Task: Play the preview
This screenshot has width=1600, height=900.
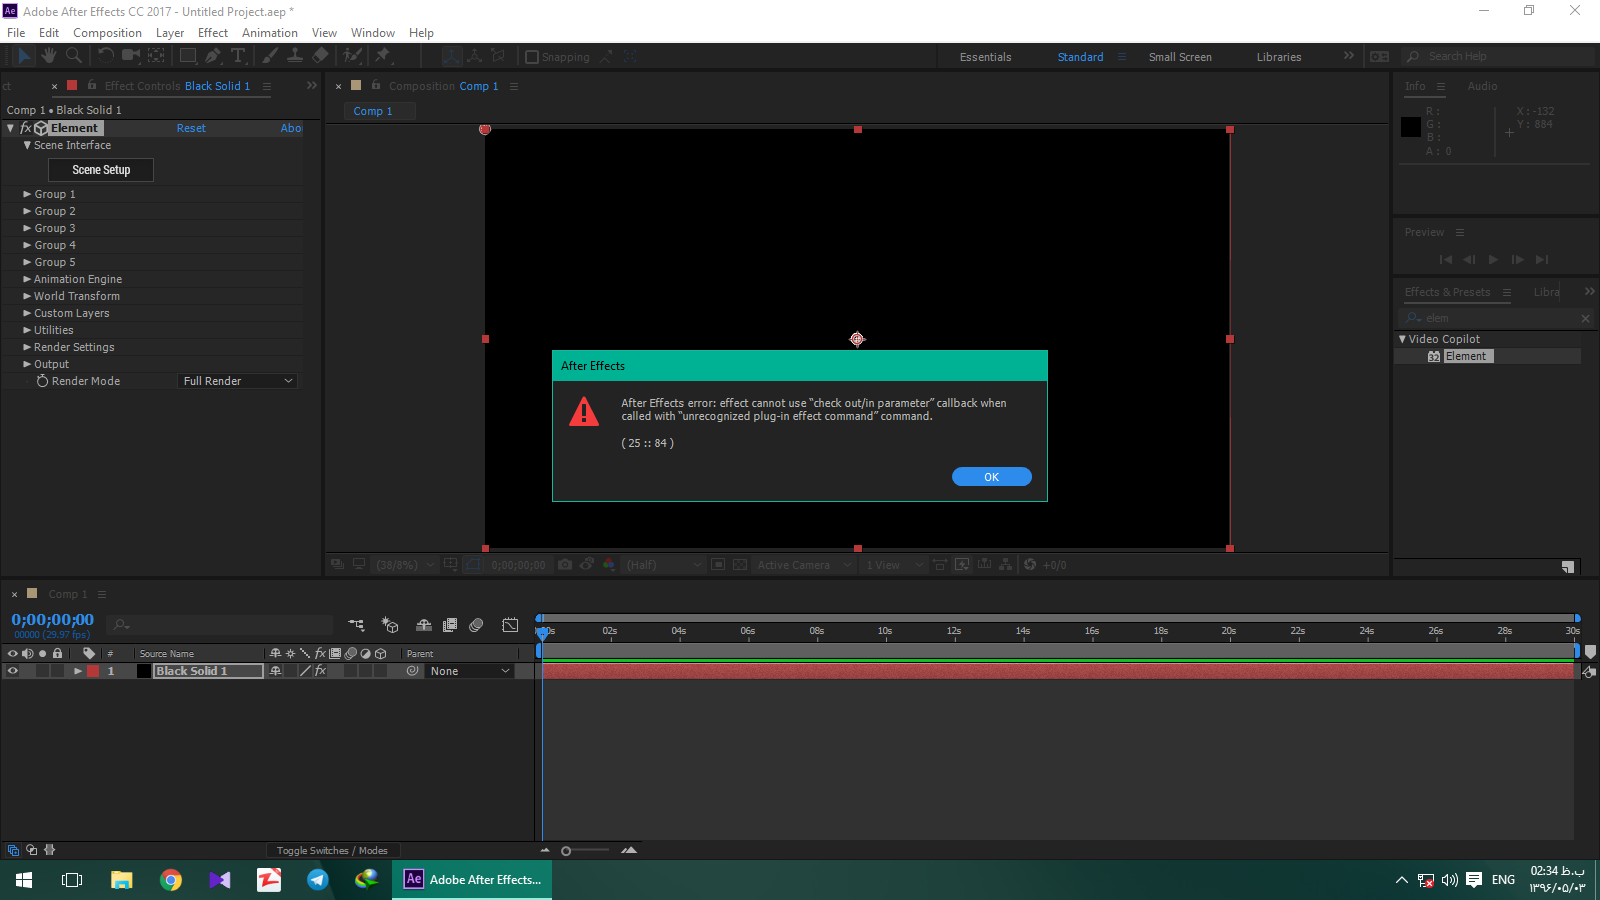Action: tap(1493, 259)
